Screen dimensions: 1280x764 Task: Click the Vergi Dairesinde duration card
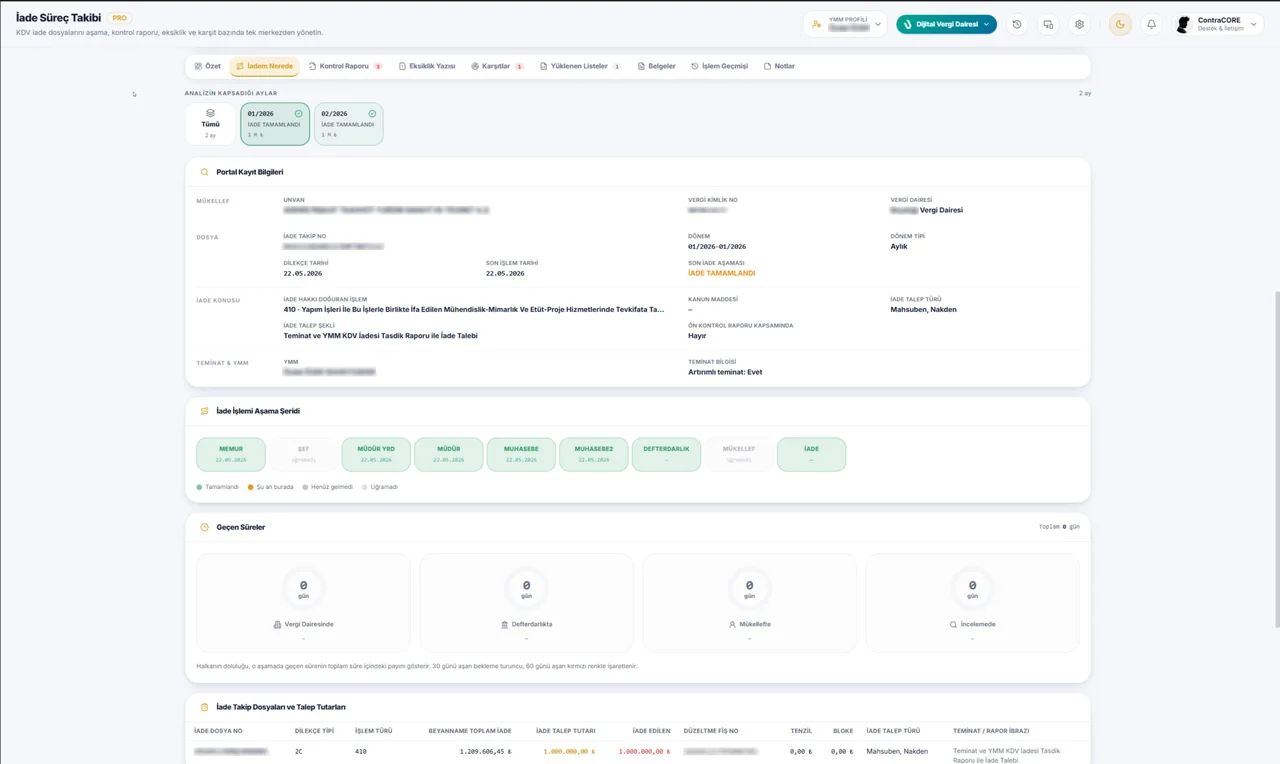click(x=303, y=603)
